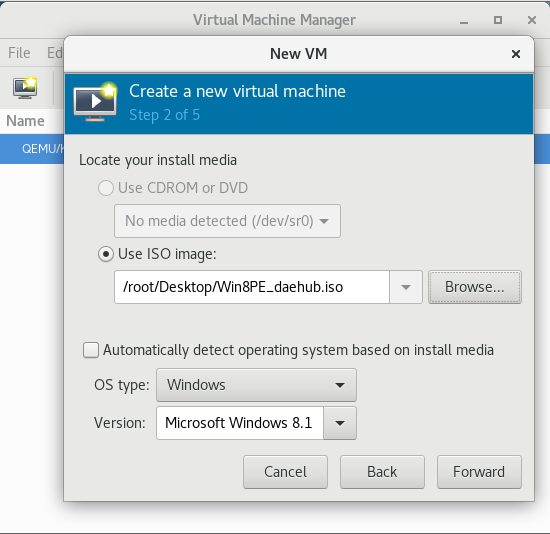Select the Use CDROM or DVD option

tap(106, 188)
